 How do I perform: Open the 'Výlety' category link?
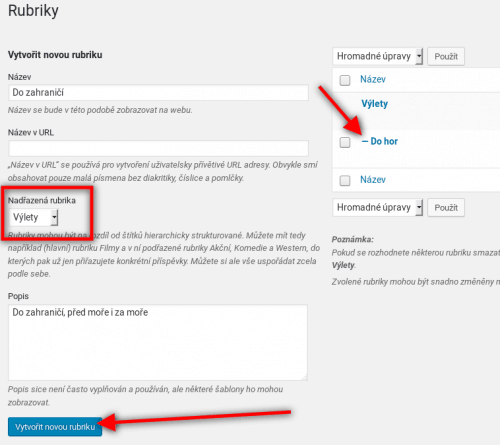[x=375, y=104]
